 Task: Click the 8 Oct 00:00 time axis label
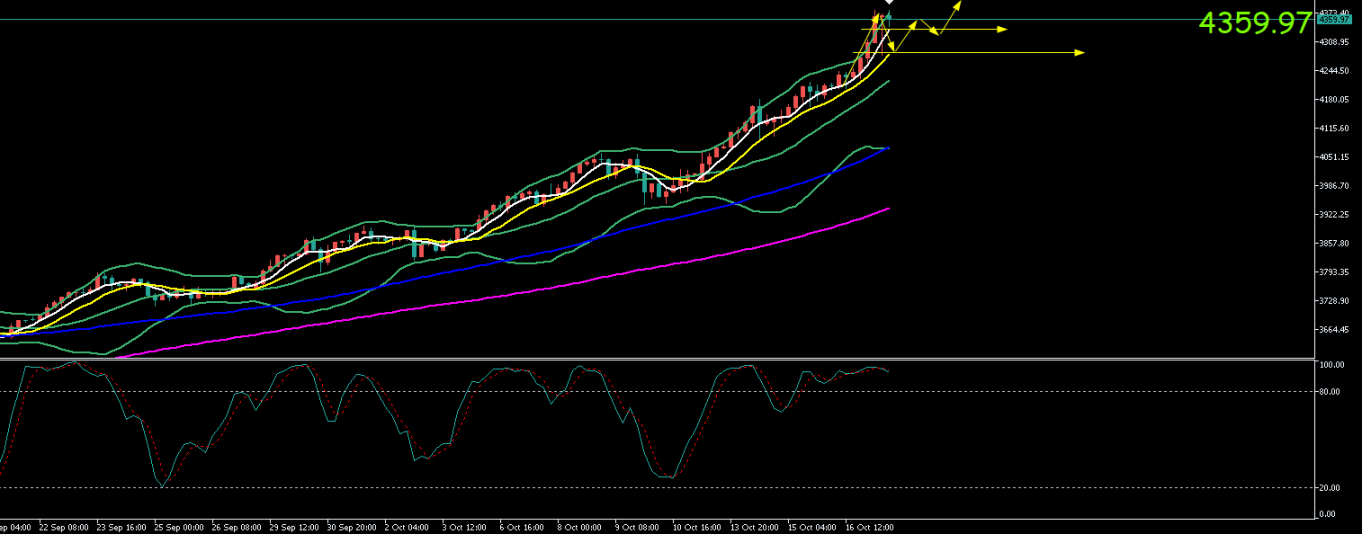578,527
